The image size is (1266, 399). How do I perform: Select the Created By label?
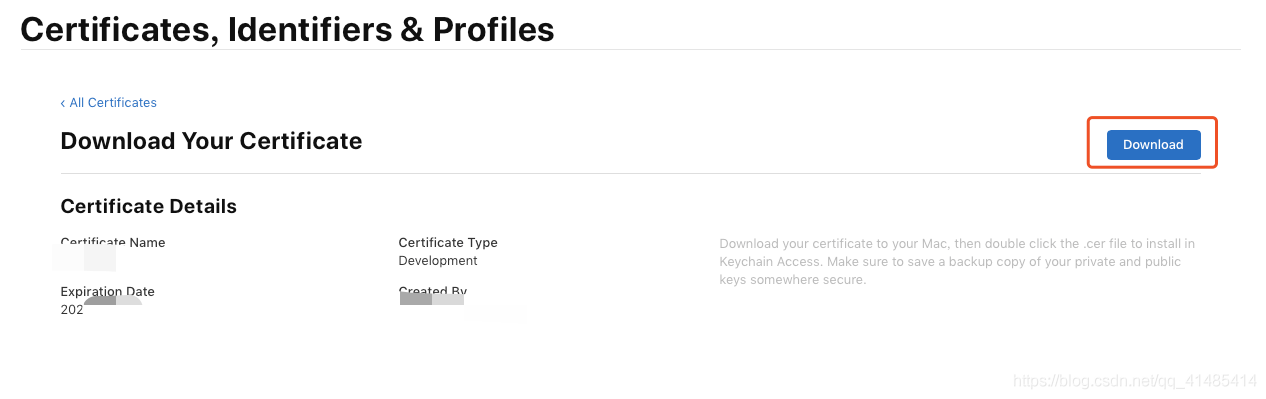433,292
